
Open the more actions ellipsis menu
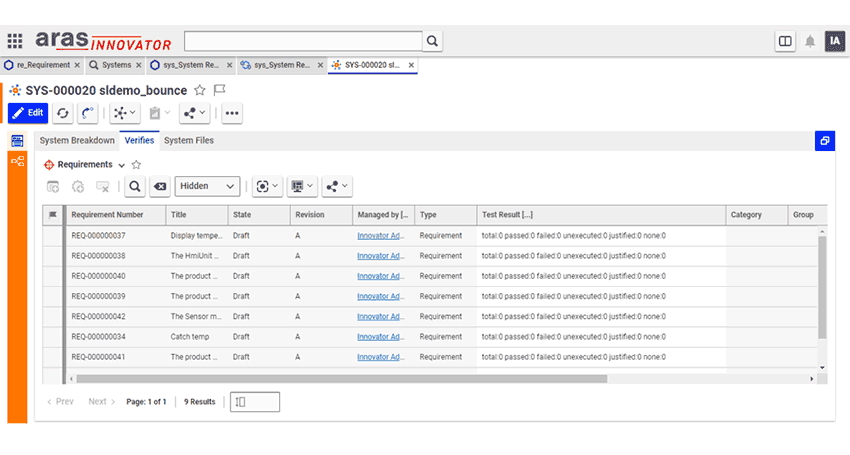232,113
